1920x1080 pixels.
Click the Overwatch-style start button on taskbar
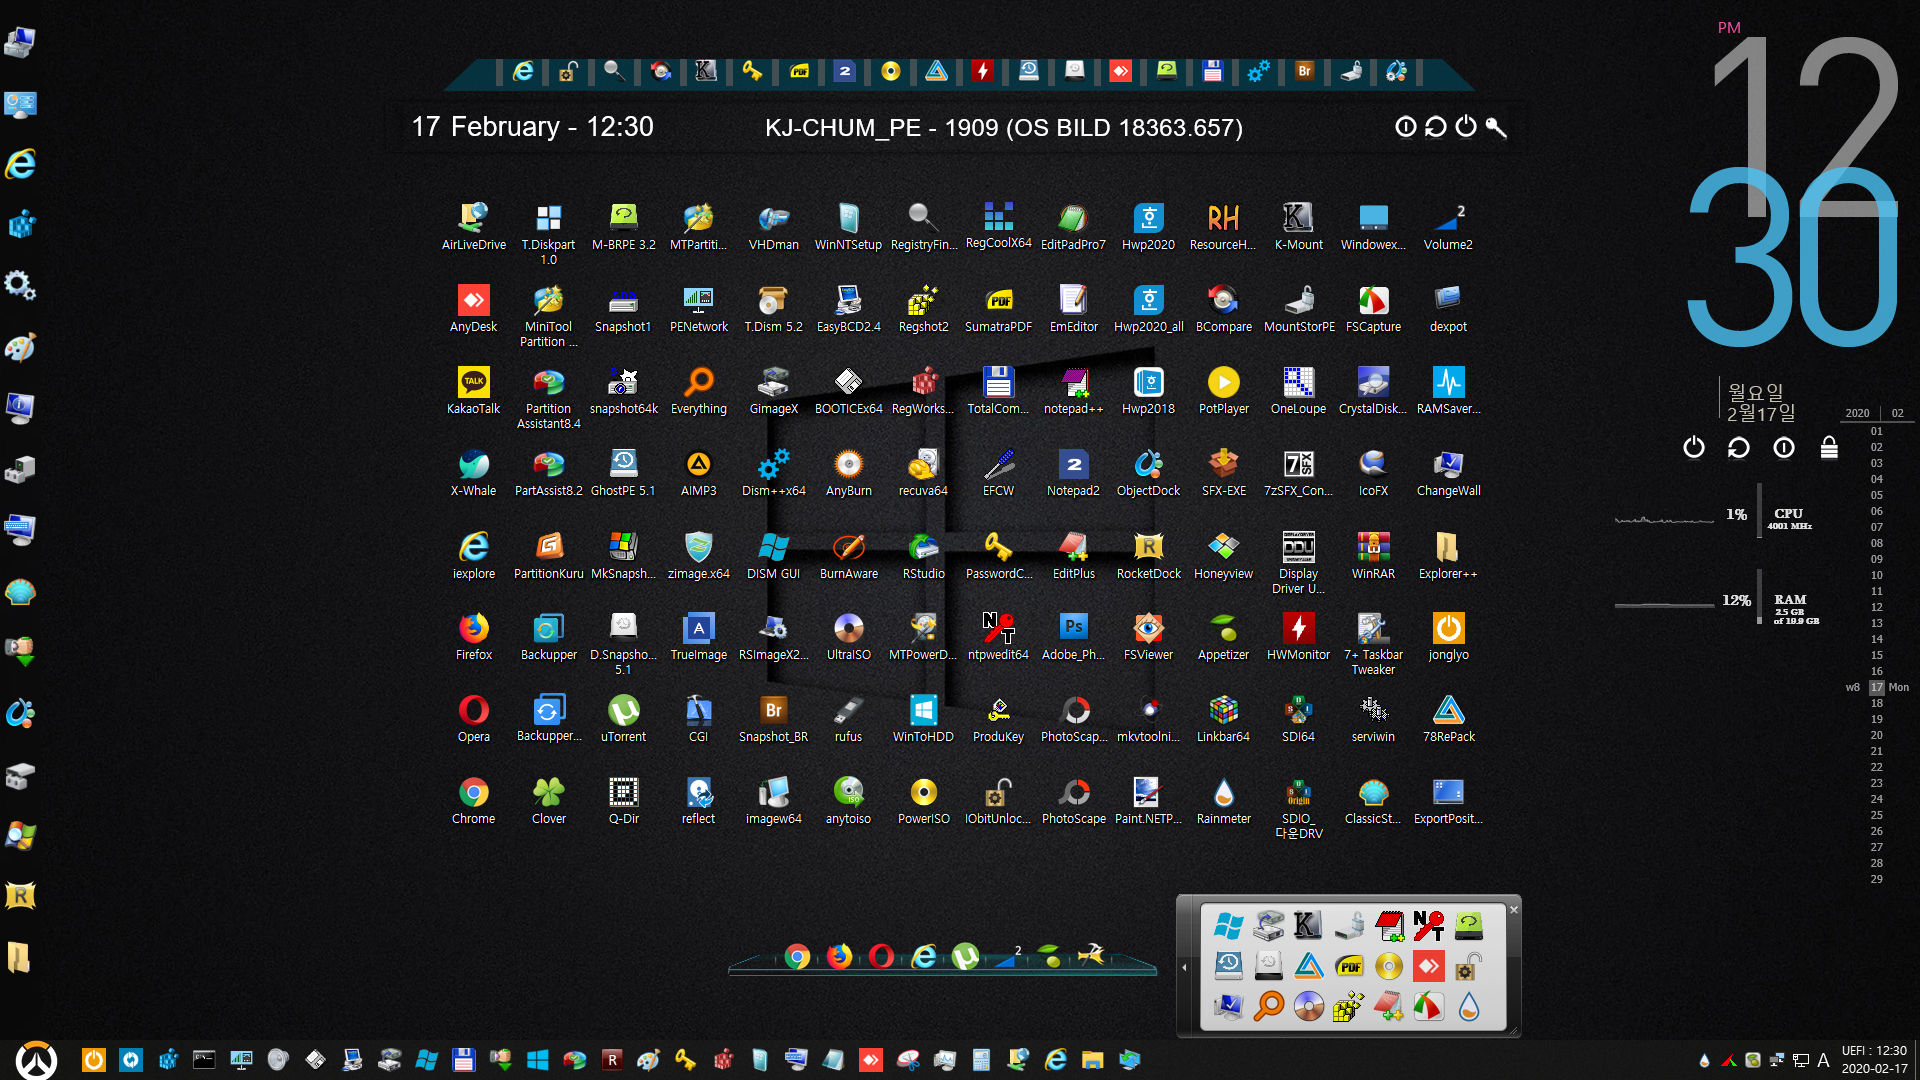37,1060
